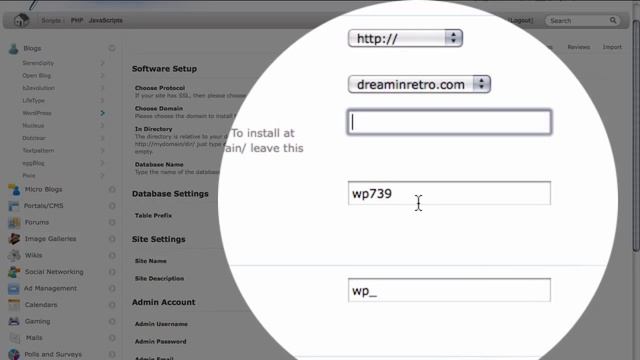Click the Portals/CMS category icon
Screen dimensions: 640x360
pos(13,206)
